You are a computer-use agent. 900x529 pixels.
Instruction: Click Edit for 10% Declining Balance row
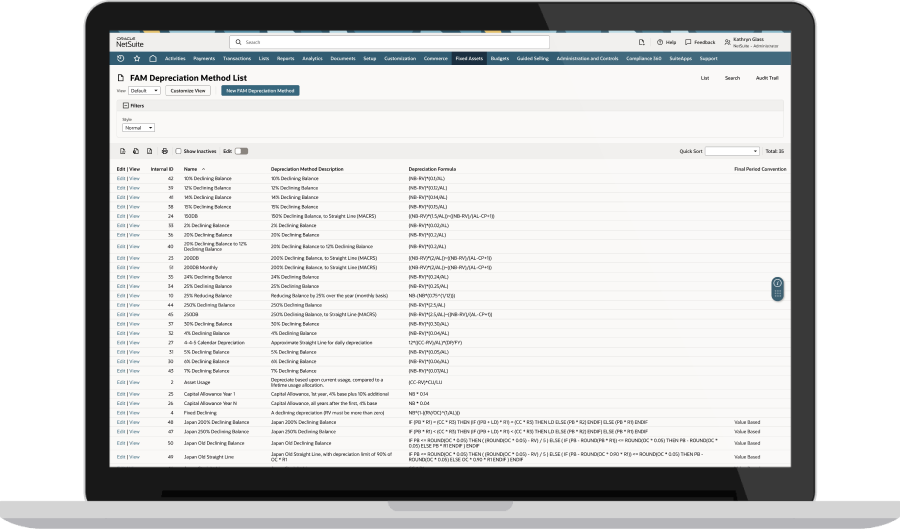coord(121,178)
